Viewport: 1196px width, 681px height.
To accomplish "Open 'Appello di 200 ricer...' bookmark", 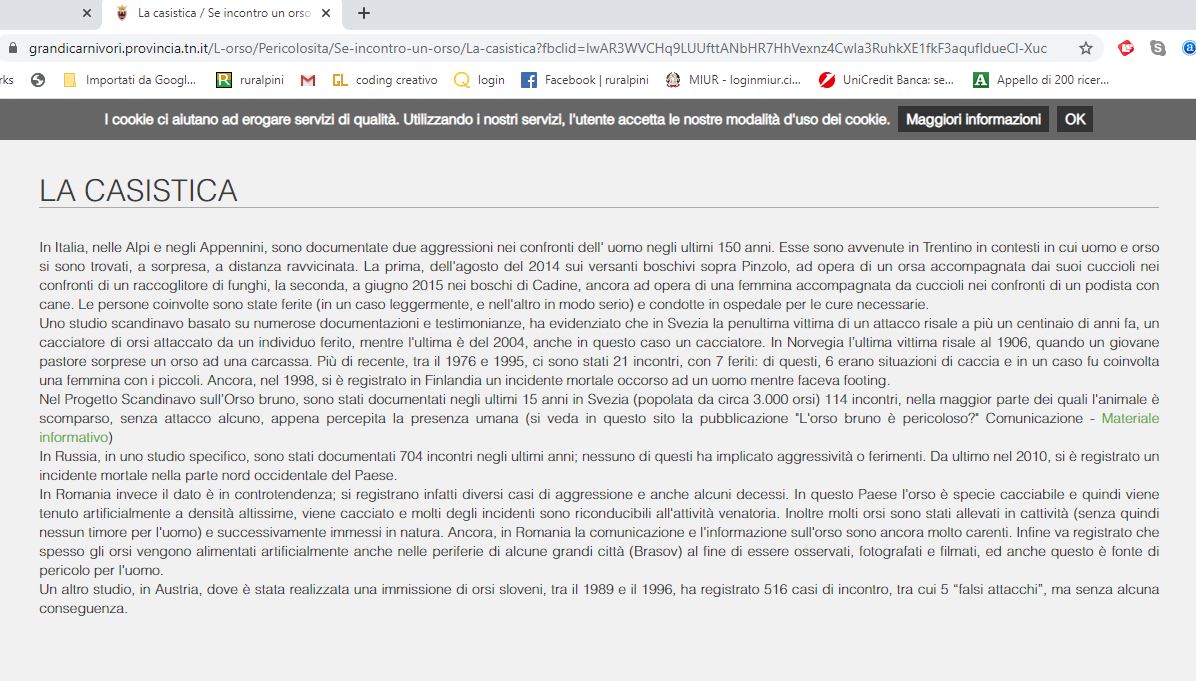I will 1042,80.
